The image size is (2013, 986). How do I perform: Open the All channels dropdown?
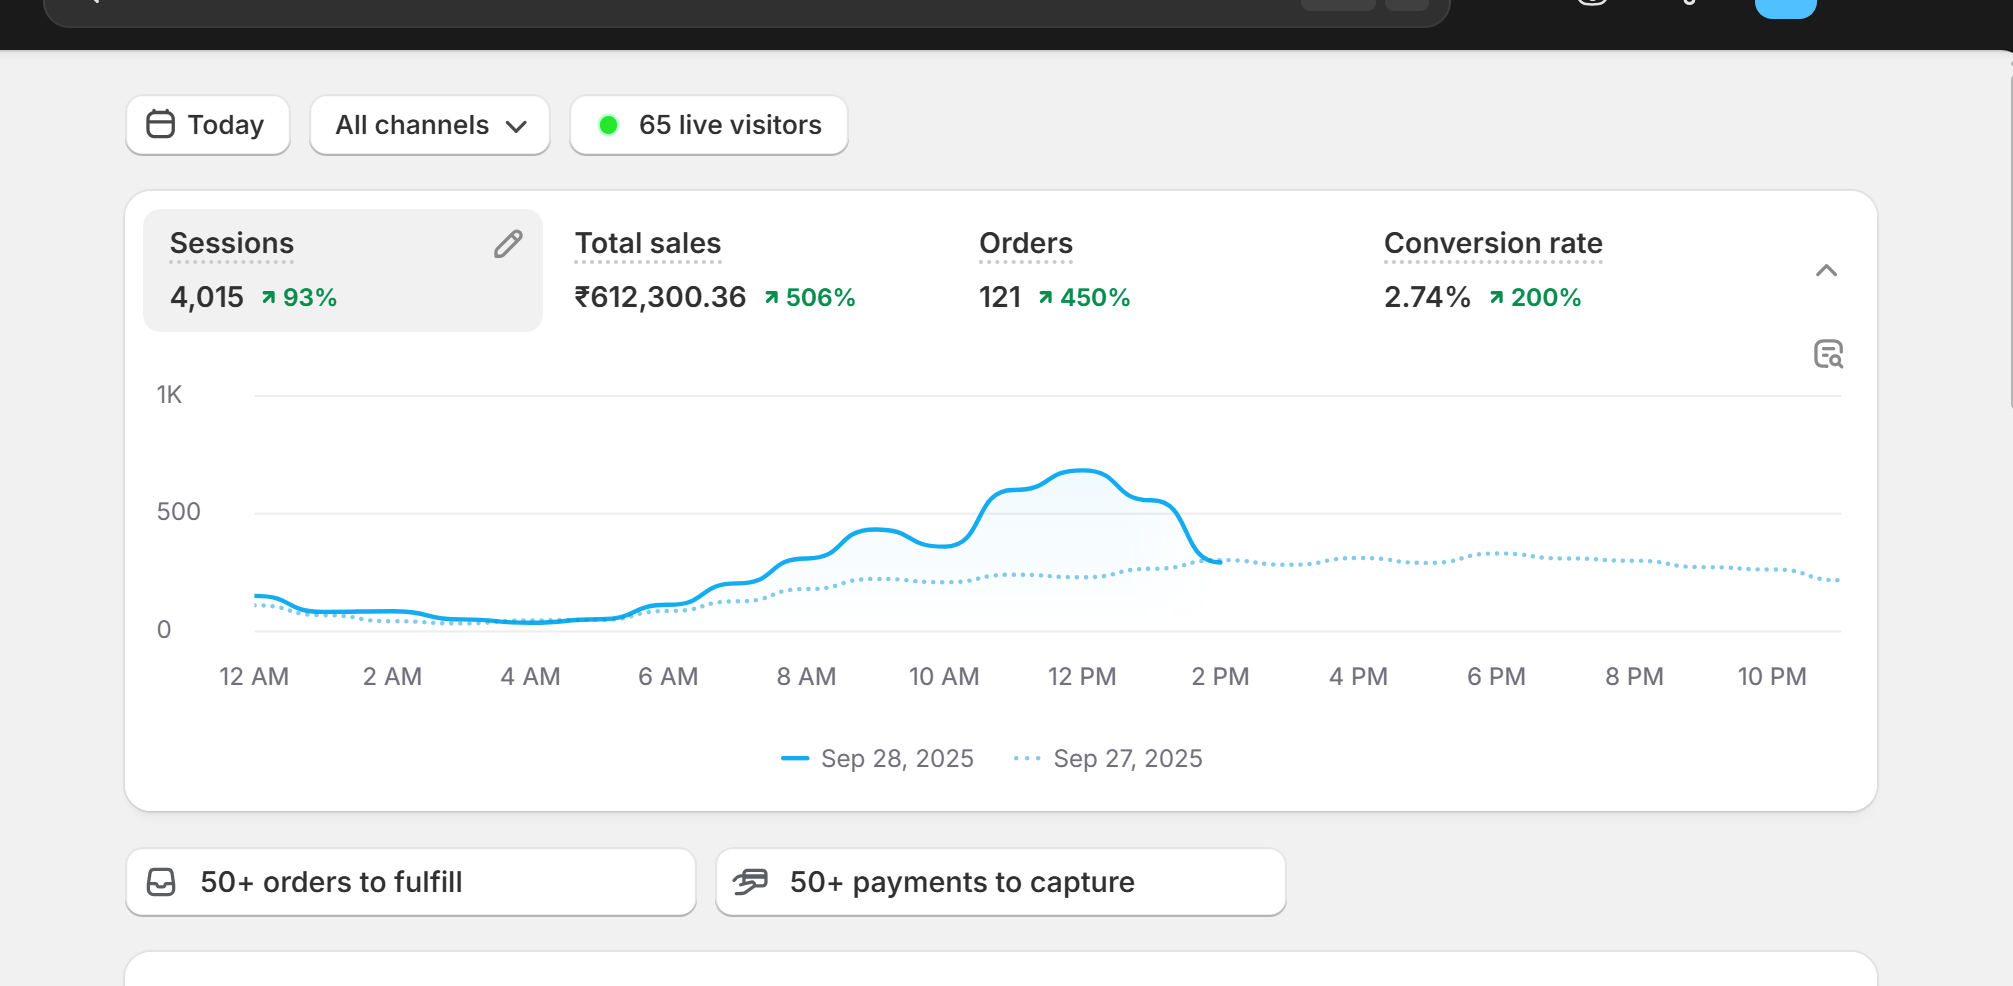point(430,125)
